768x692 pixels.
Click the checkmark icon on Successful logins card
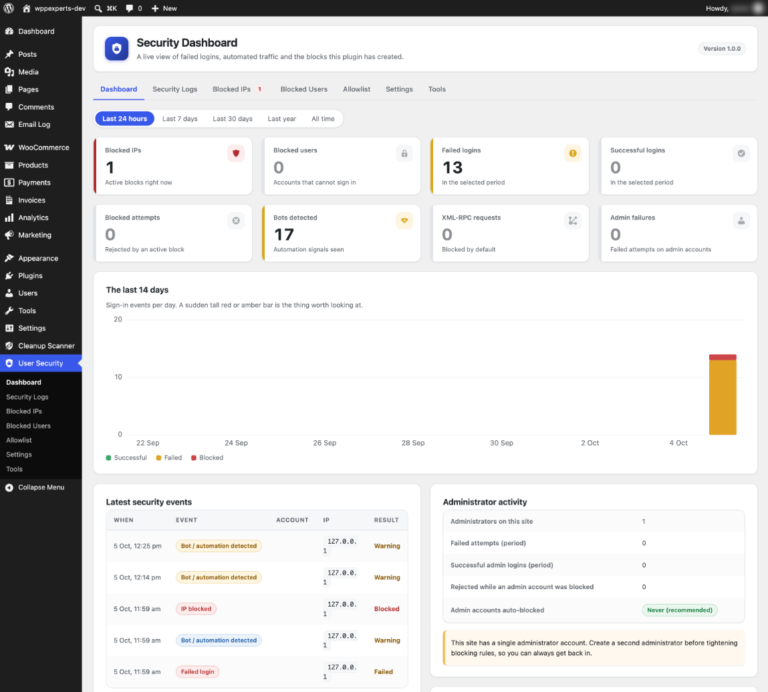pyautogui.click(x=741, y=153)
